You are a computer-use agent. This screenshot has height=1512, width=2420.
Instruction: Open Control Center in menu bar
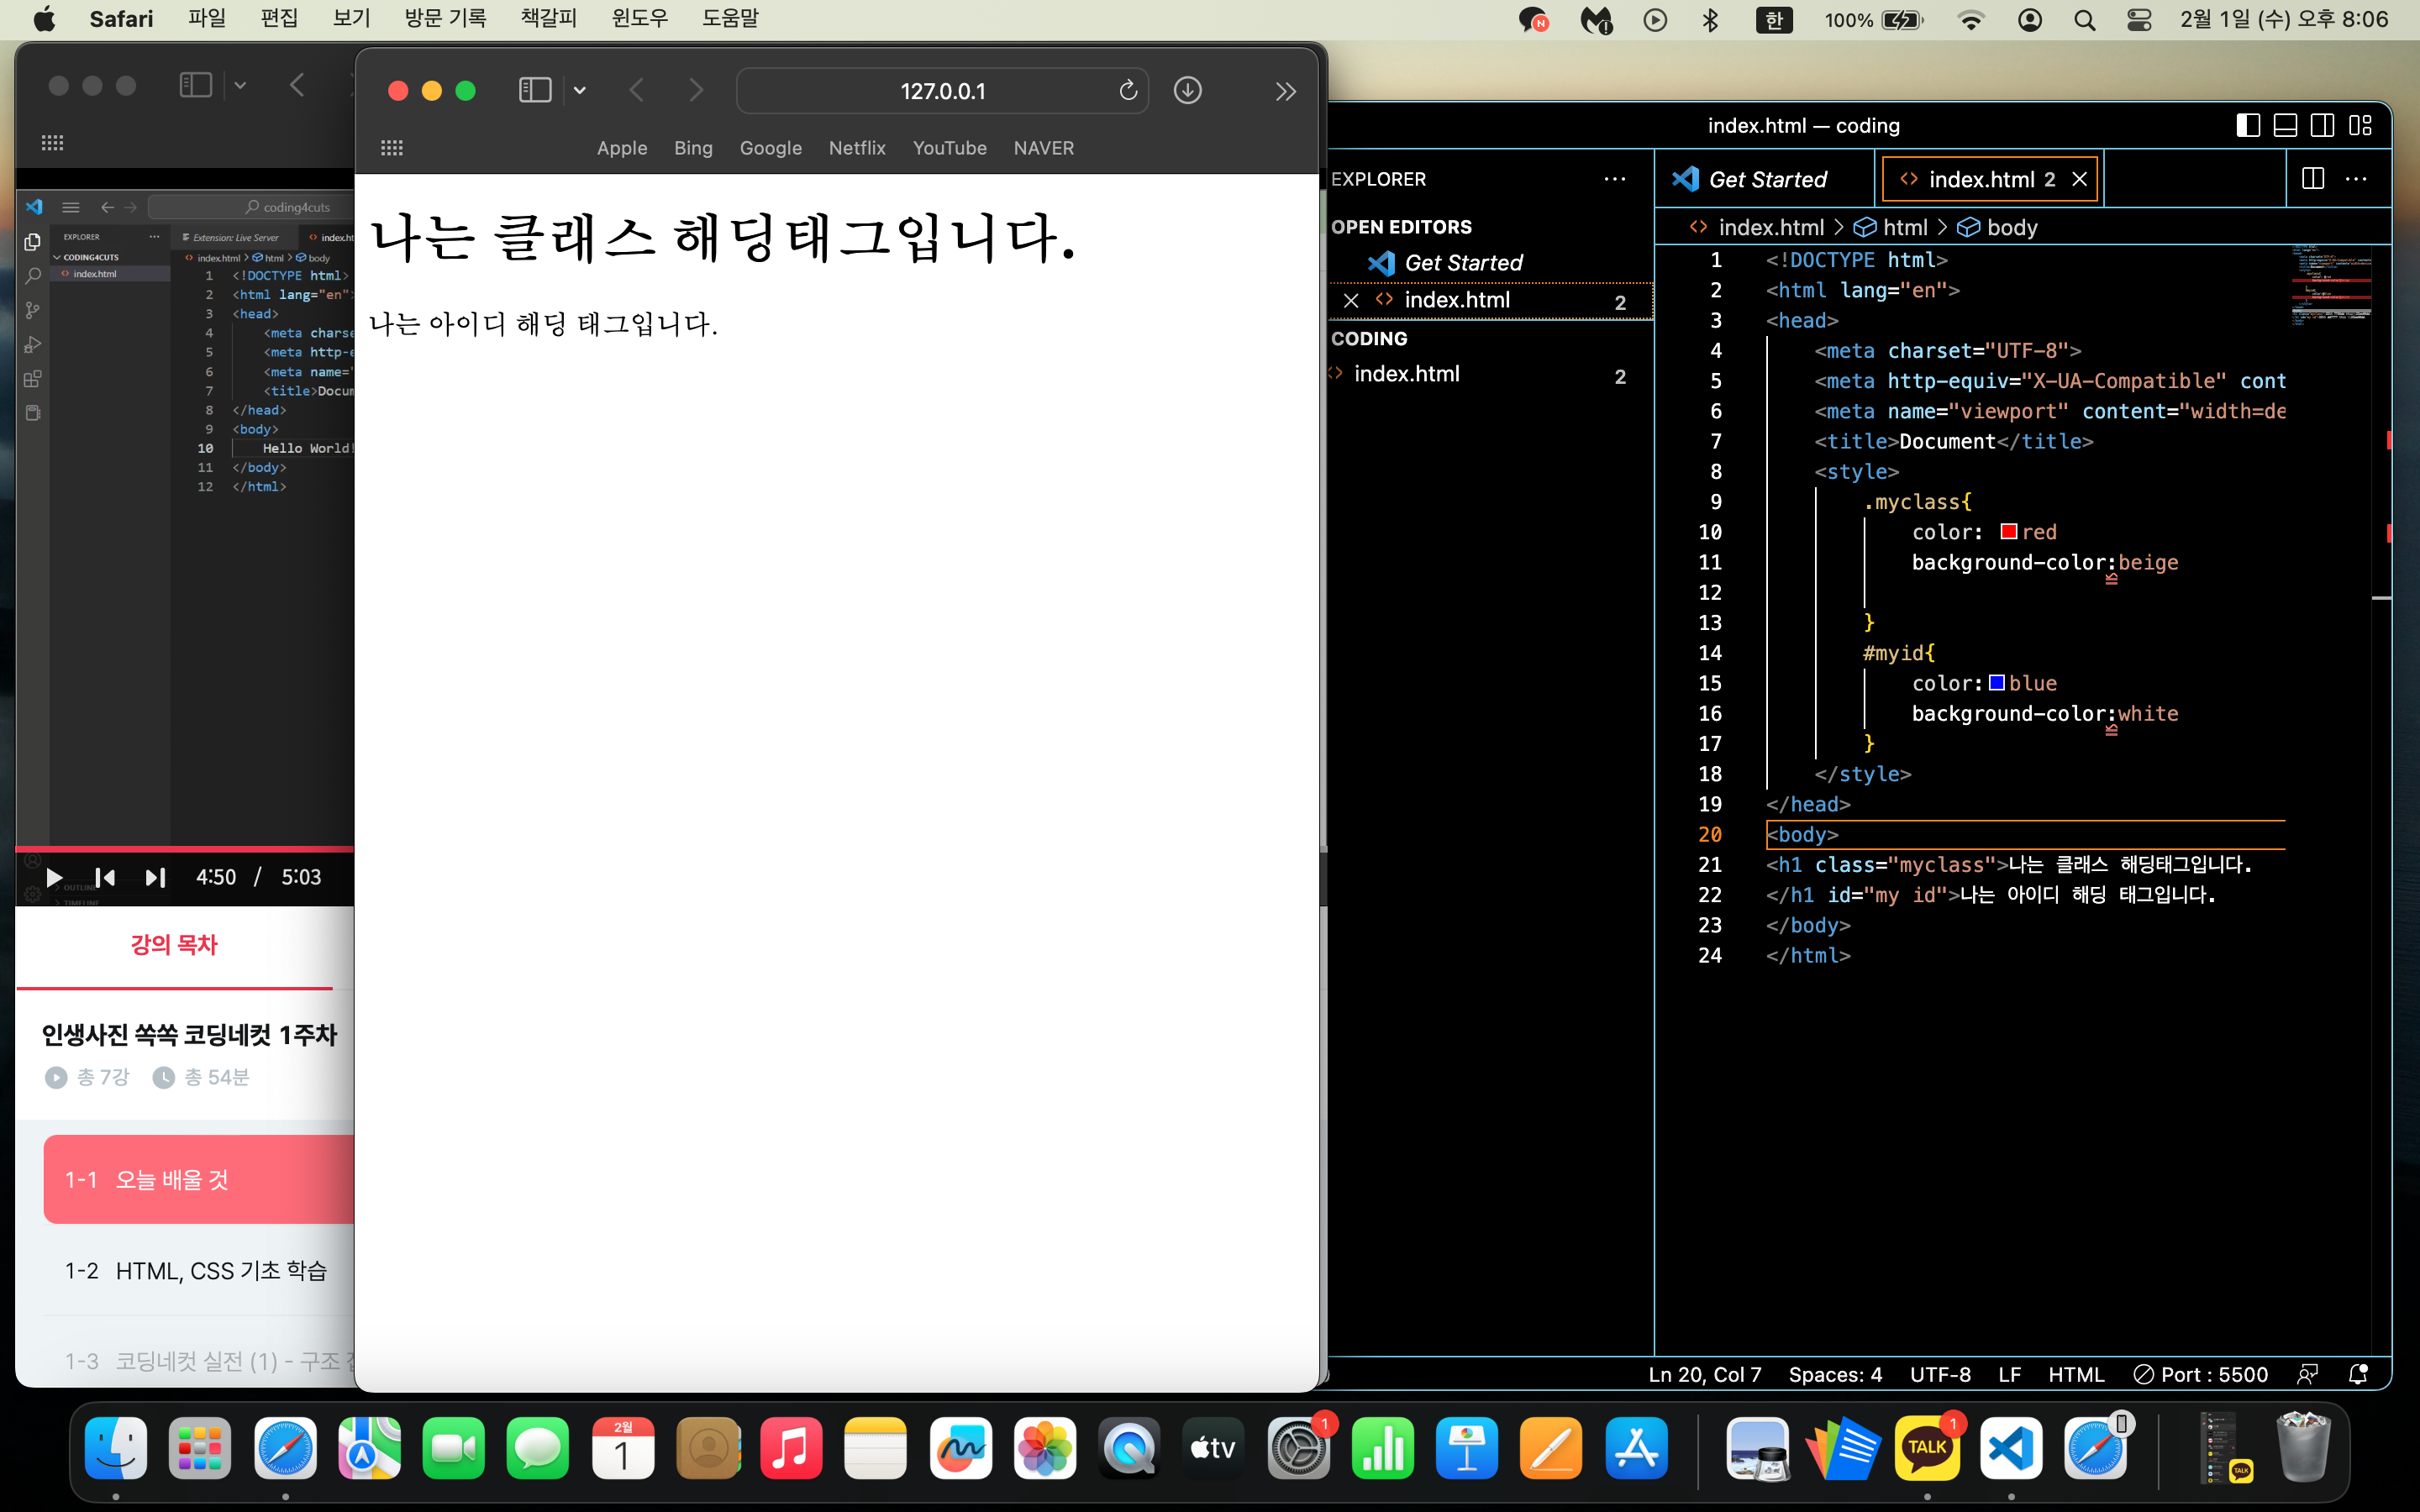(2138, 20)
